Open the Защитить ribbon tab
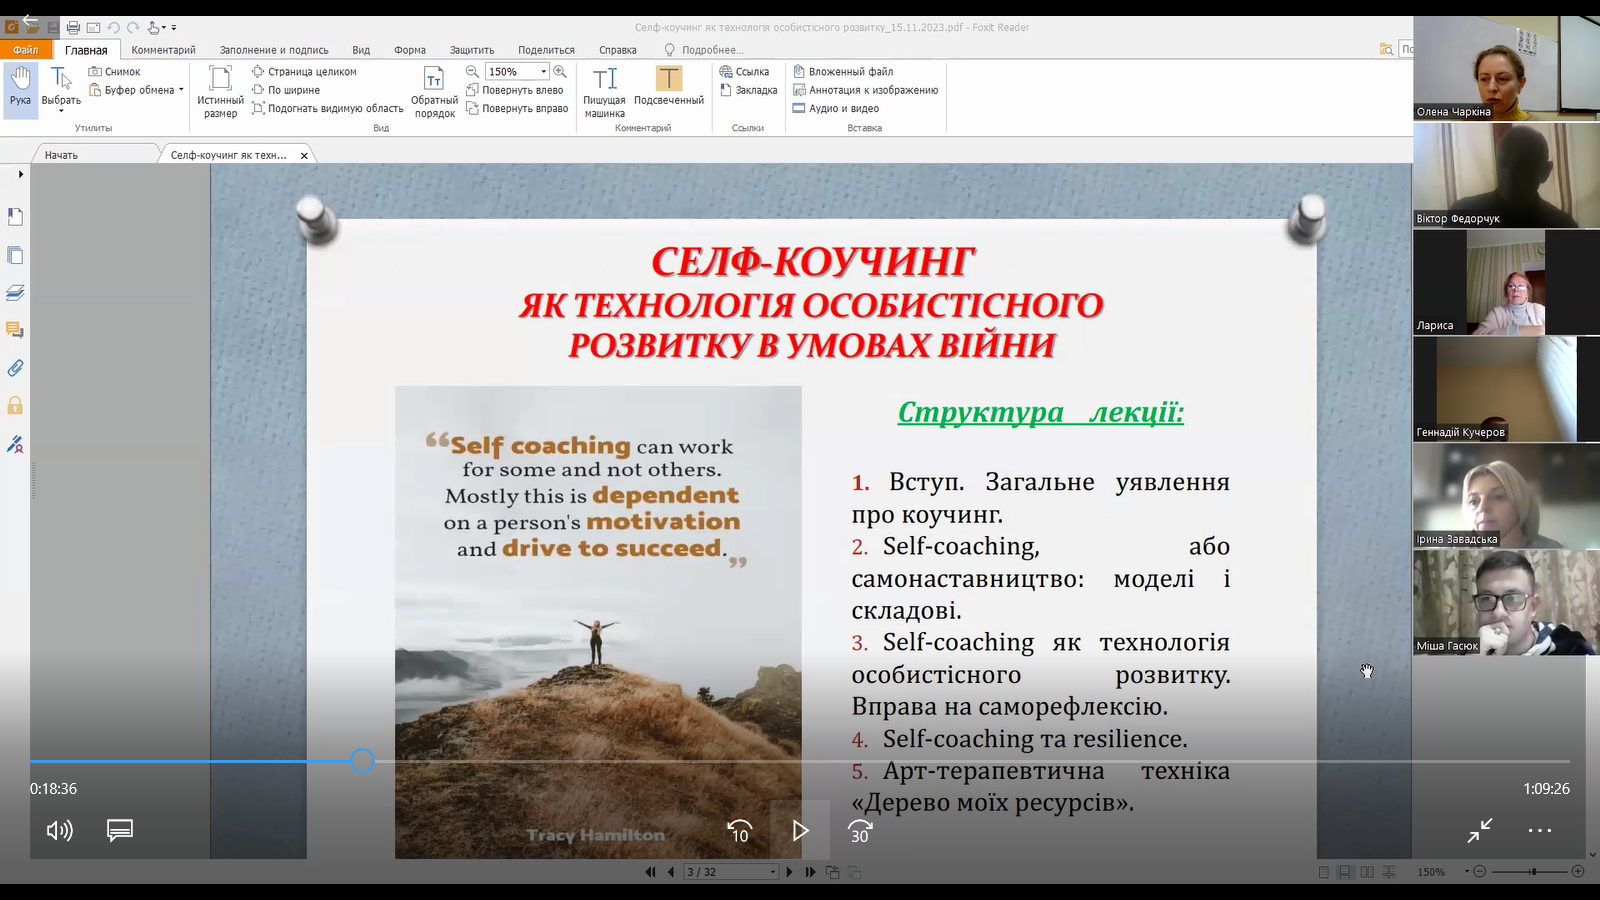 (x=472, y=50)
